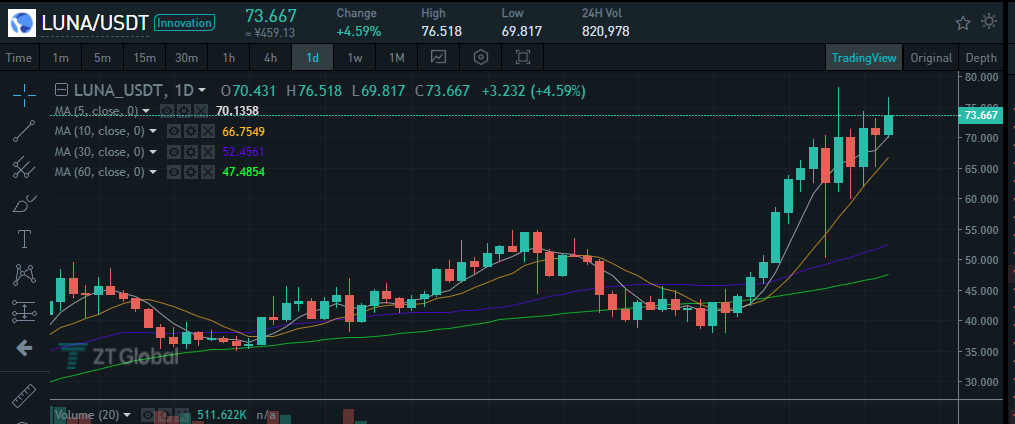1015x424 pixels.
Task: Expand MA (30, close, 0) dropdown
Action: click(x=153, y=152)
